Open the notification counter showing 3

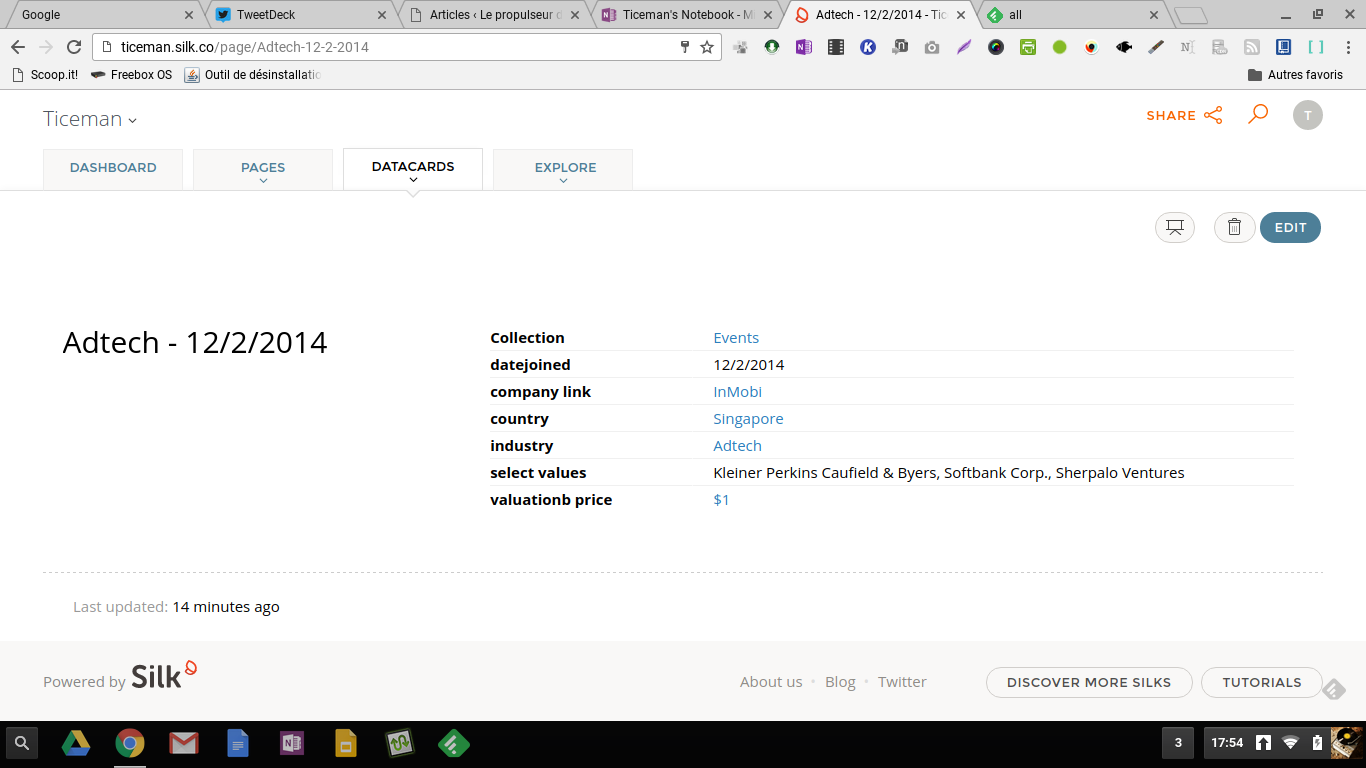1178,743
